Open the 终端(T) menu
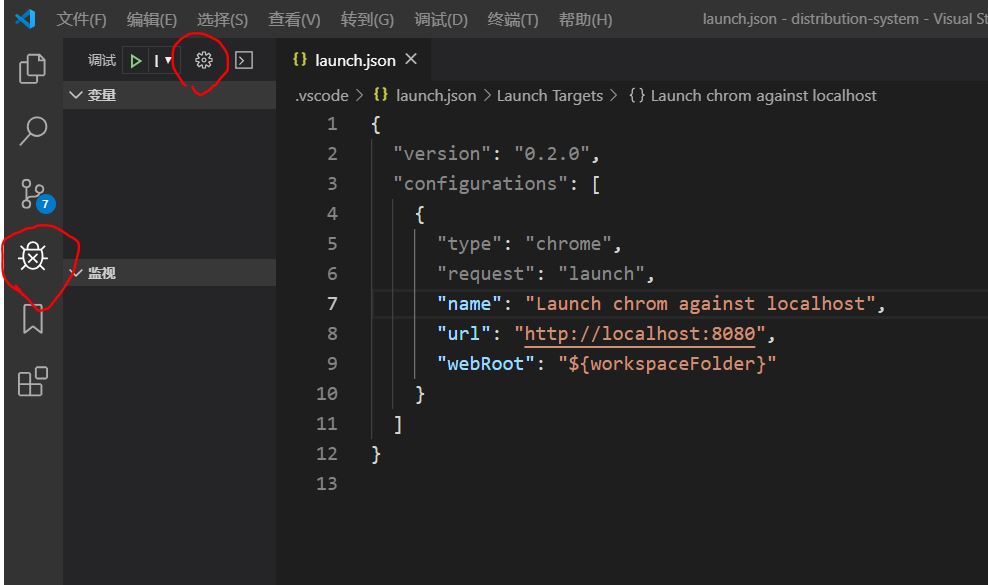988x585 pixels. click(x=513, y=20)
